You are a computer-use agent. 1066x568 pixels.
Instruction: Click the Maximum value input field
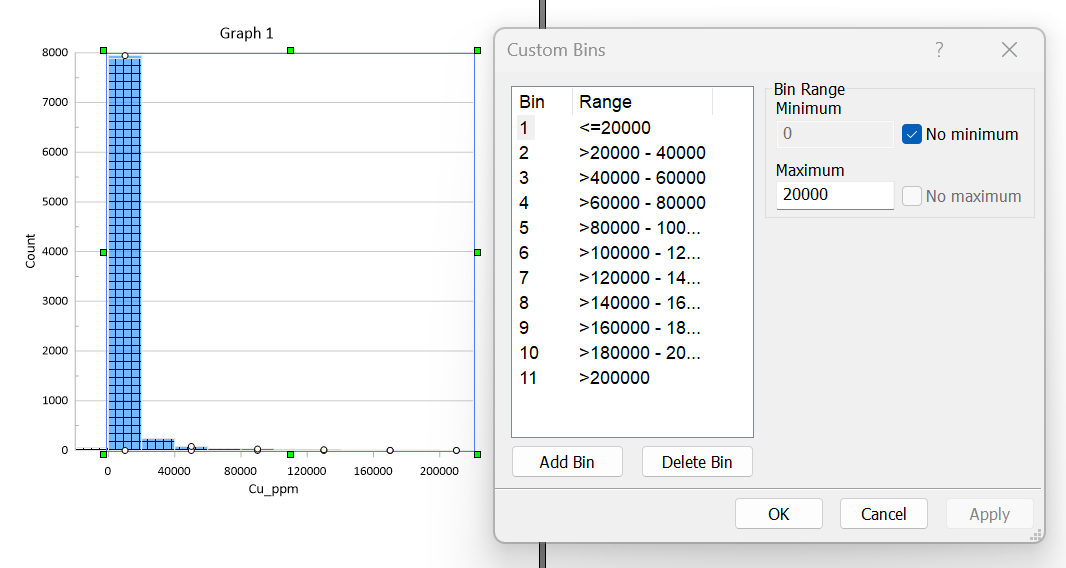tap(834, 195)
